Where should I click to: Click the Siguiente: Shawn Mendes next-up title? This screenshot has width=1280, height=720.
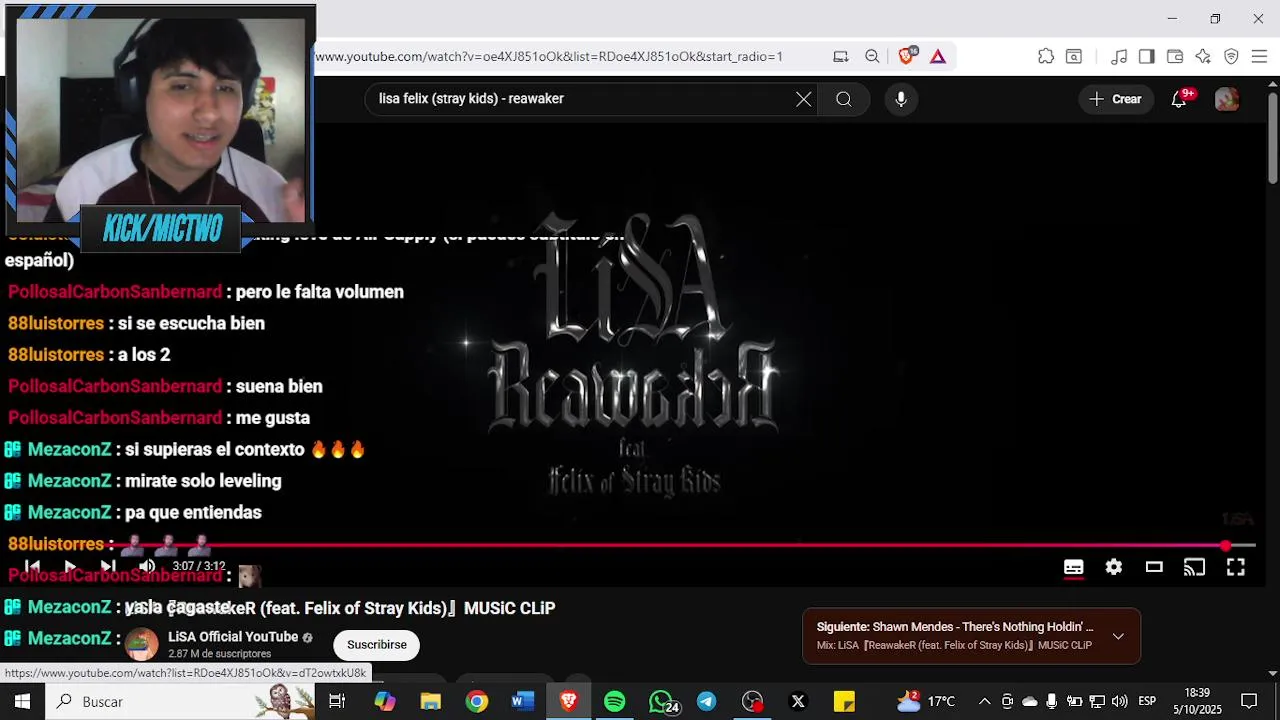(x=955, y=627)
